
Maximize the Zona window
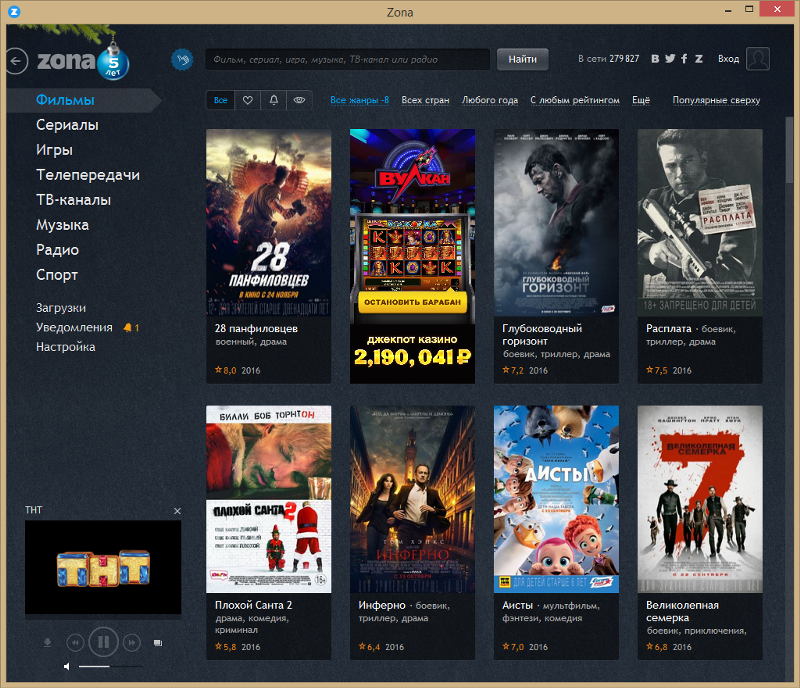pyautogui.click(x=749, y=9)
